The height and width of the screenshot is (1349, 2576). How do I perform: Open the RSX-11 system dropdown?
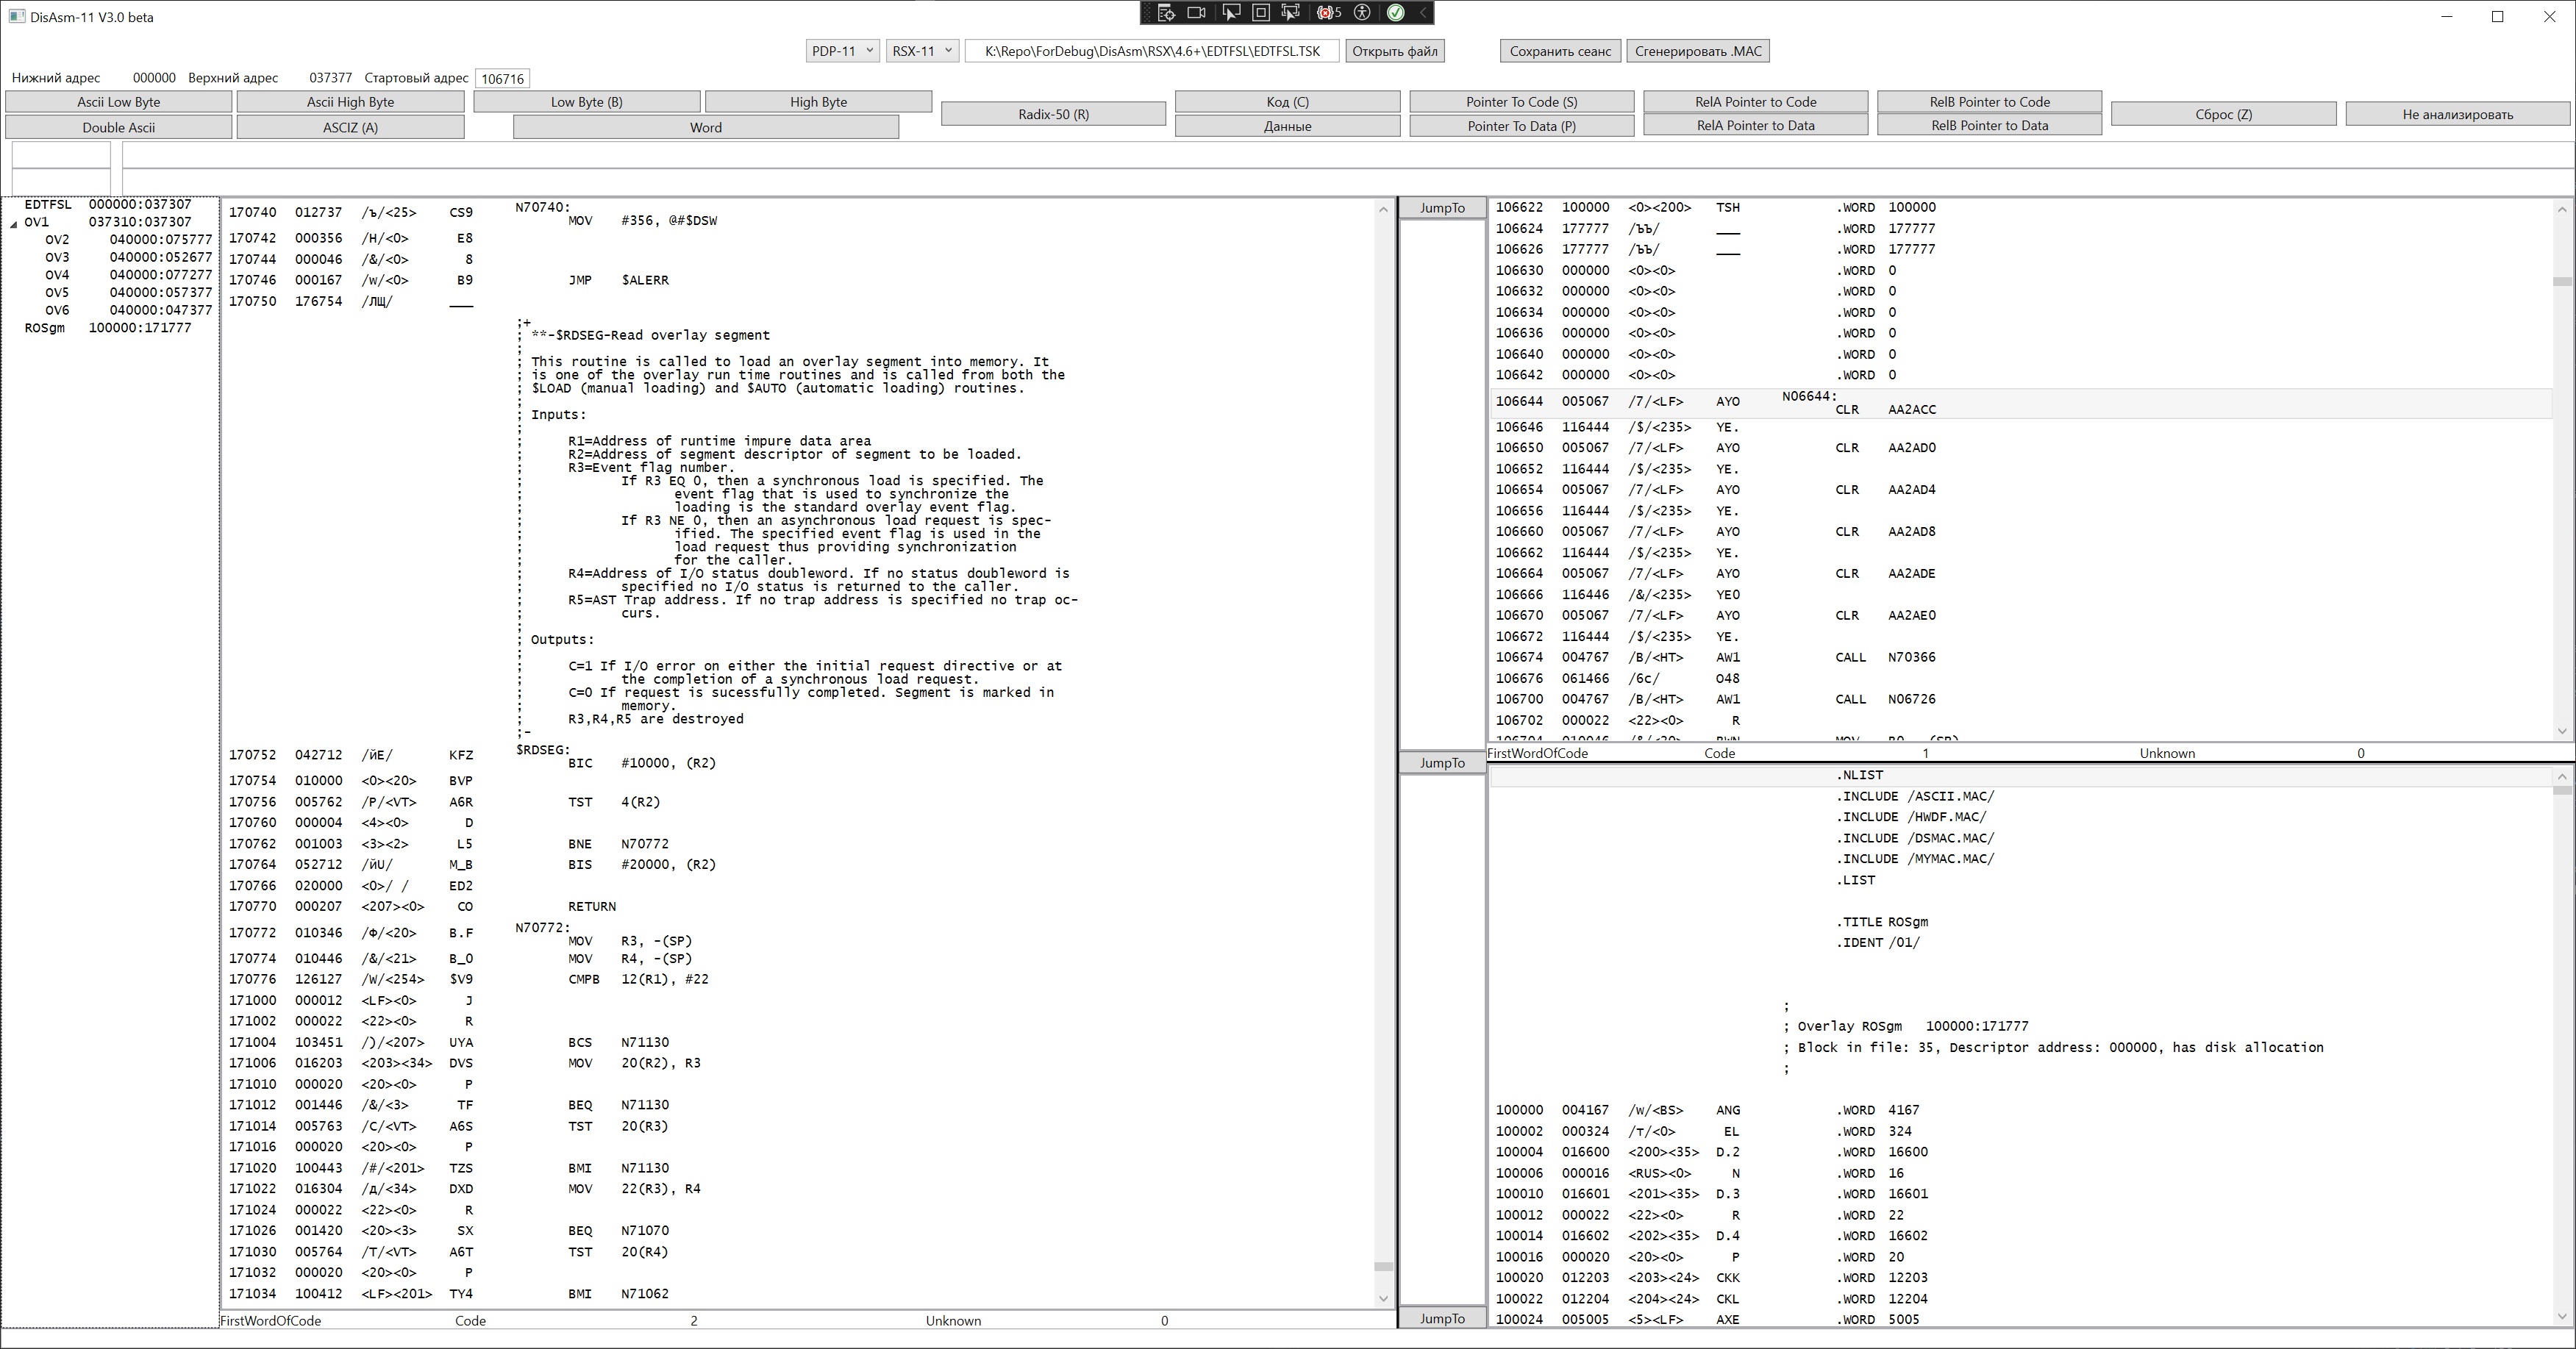pyautogui.click(x=922, y=51)
